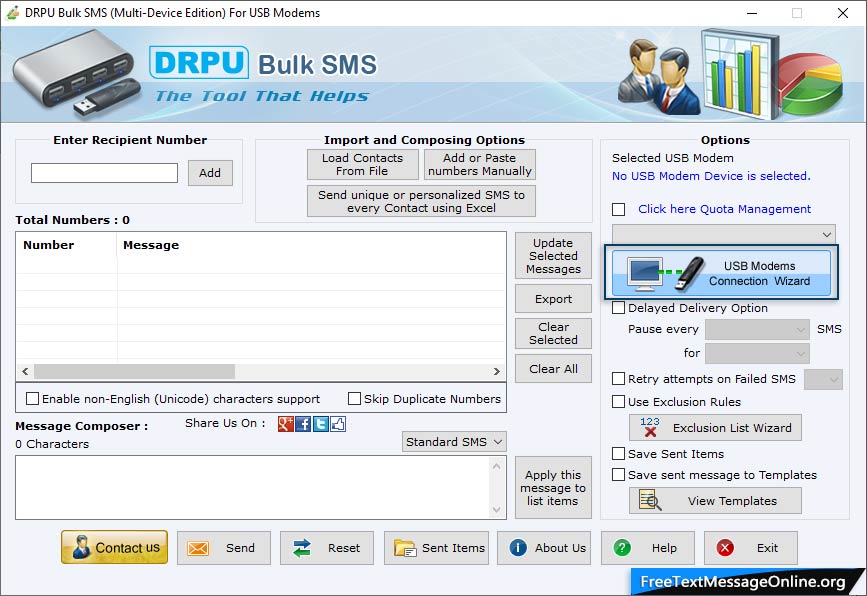The height and width of the screenshot is (596, 867).
Task: Click the blue info About Us icon
Action: pos(518,547)
